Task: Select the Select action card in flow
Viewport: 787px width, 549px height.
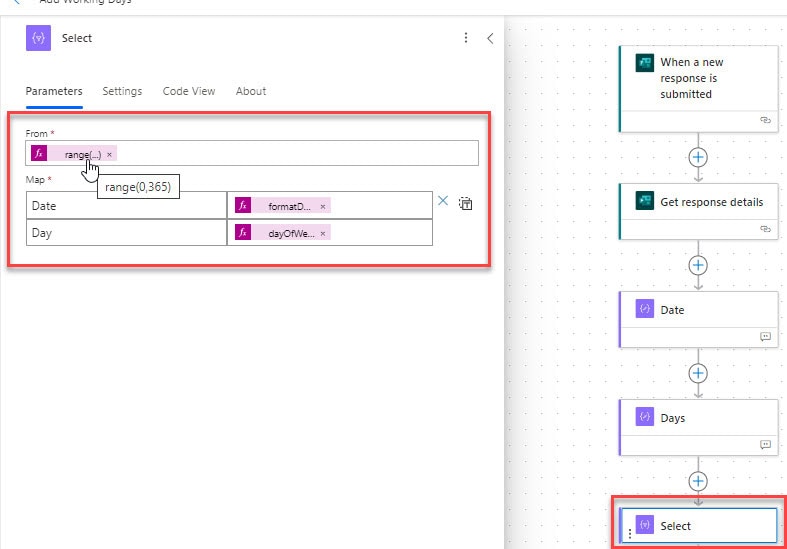Action: (x=699, y=525)
